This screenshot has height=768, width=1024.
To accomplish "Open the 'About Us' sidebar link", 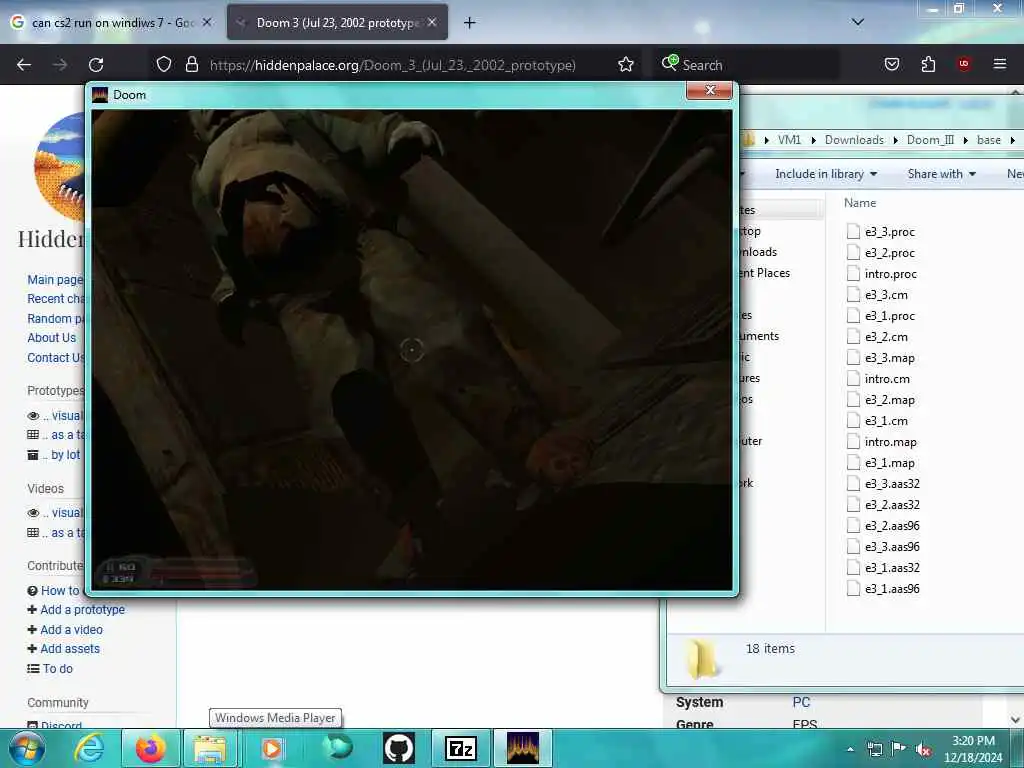I will 52,338.
